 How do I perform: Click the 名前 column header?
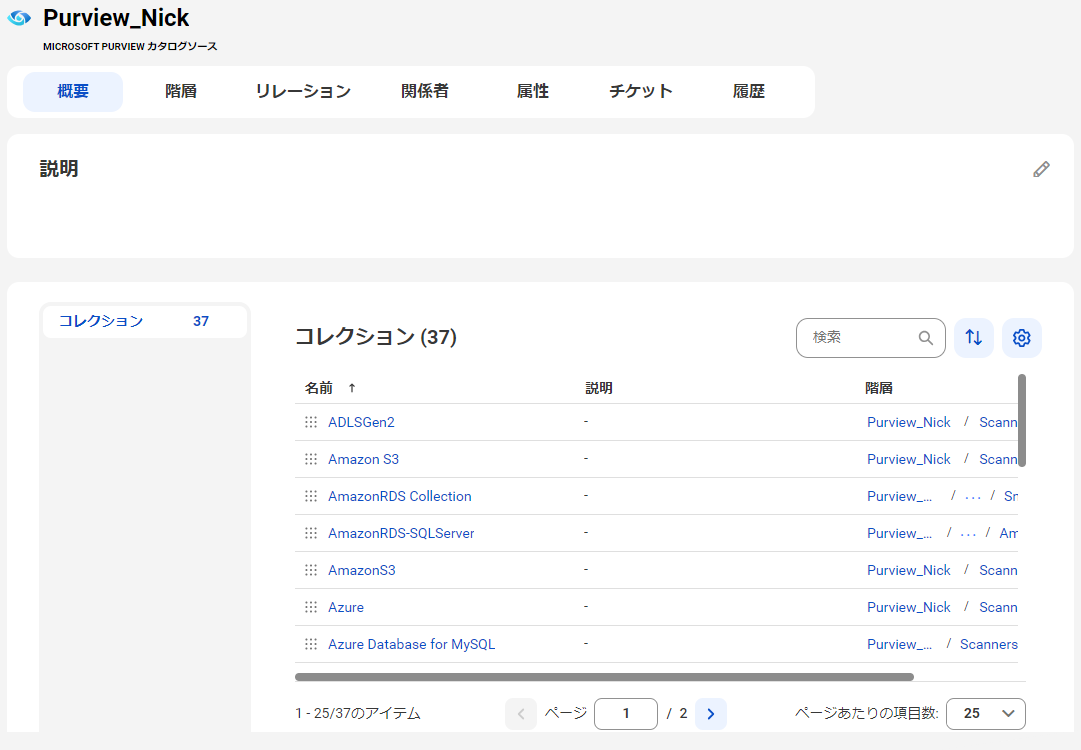click(x=319, y=388)
